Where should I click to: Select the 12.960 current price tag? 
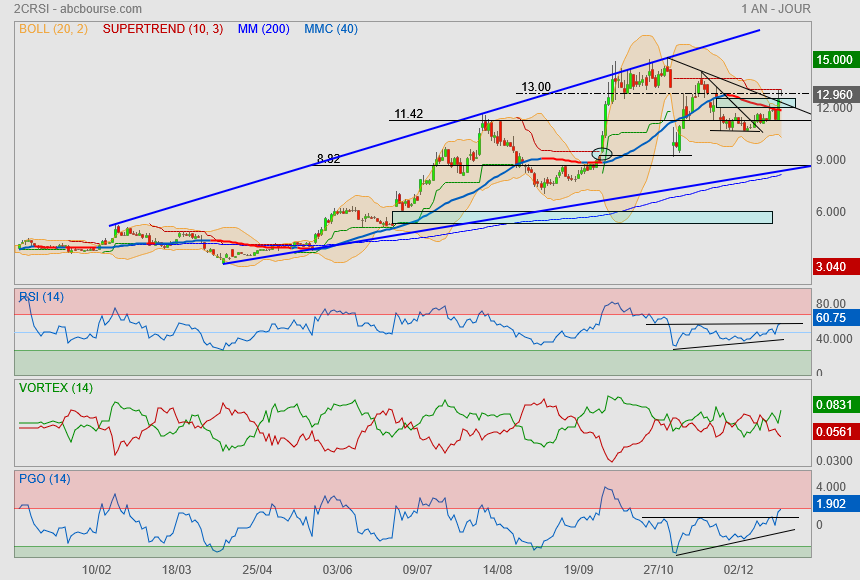pos(834,95)
